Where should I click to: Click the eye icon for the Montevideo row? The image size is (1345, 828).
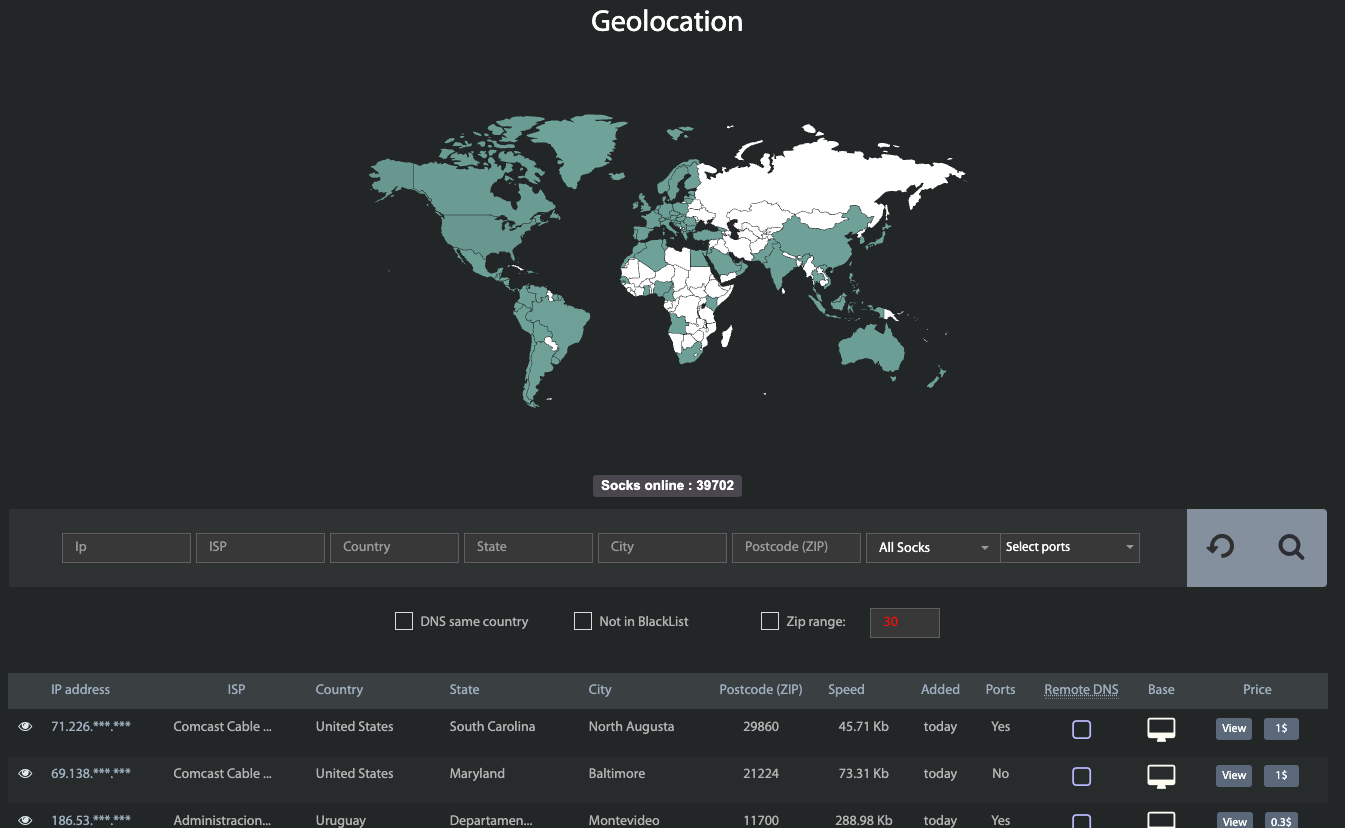click(x=26, y=820)
